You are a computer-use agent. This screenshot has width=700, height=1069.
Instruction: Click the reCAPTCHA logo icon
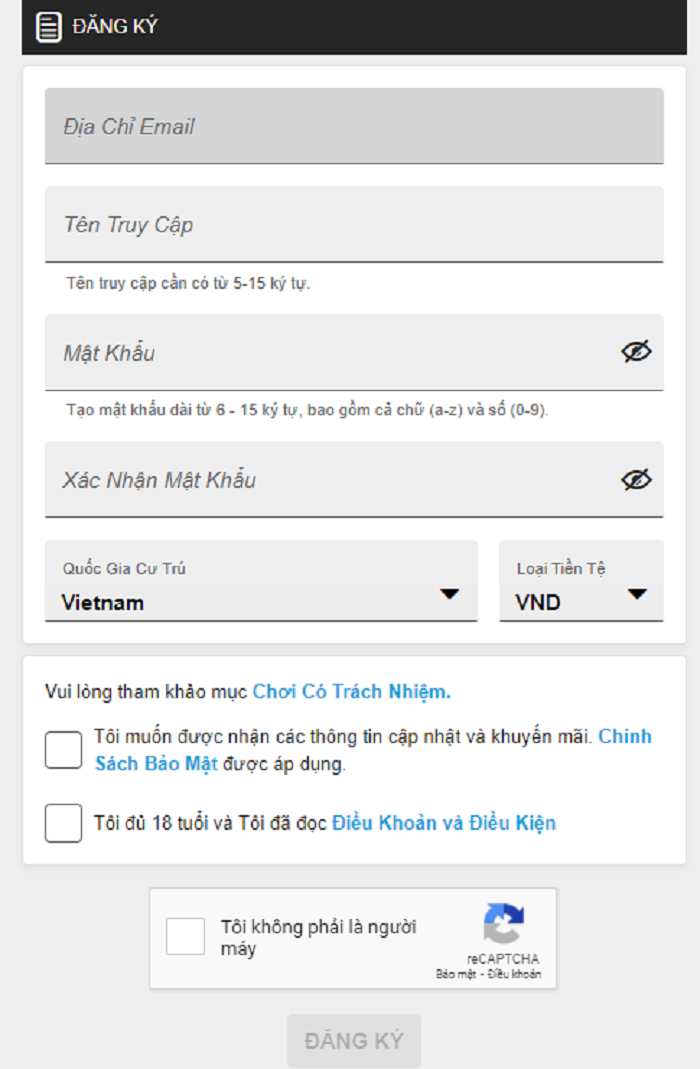pyautogui.click(x=503, y=925)
